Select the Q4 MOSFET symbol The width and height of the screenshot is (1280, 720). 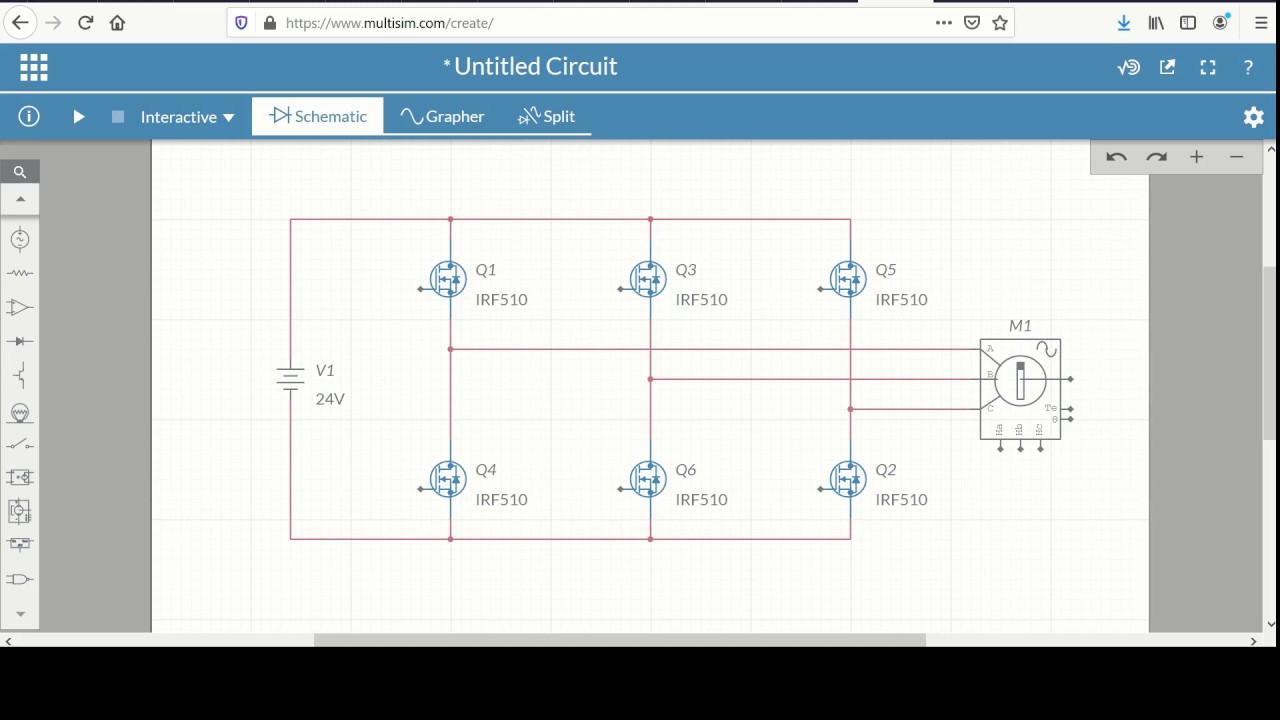pyautogui.click(x=447, y=479)
